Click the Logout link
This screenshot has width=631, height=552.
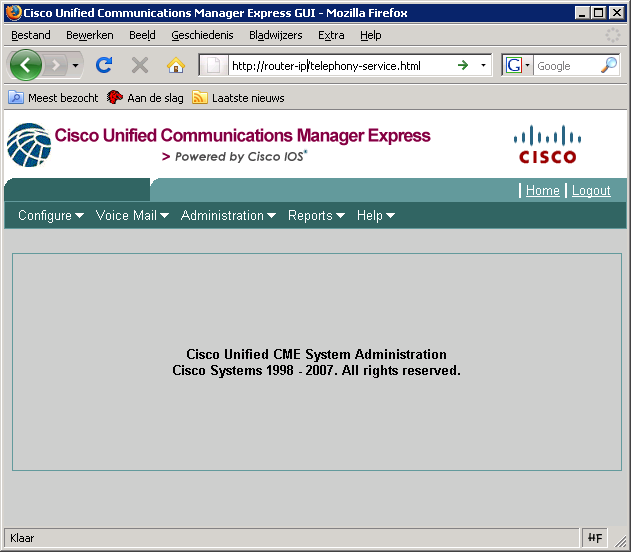click(591, 190)
